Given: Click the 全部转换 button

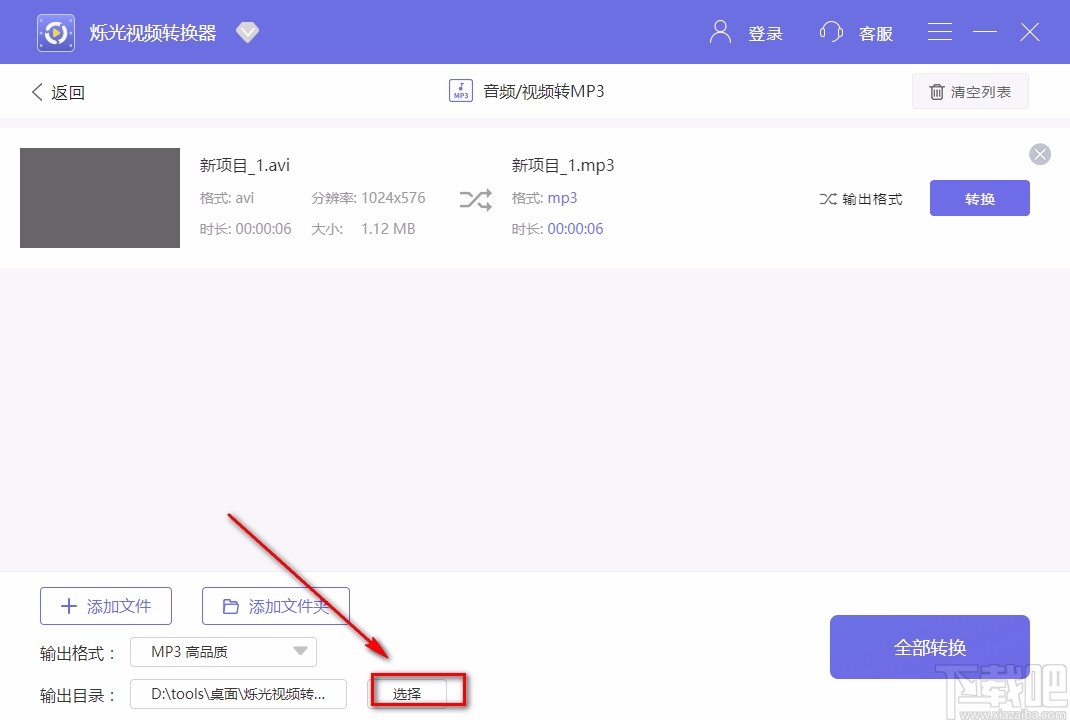Looking at the screenshot, I should (928, 646).
